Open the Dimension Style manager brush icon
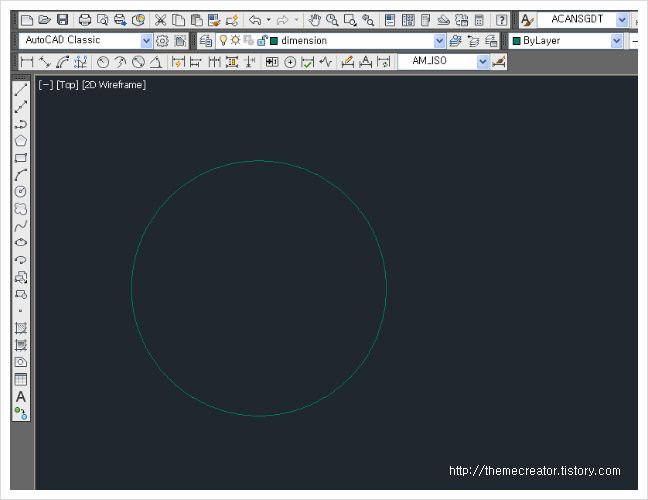The height and width of the screenshot is (500, 648). point(499,62)
